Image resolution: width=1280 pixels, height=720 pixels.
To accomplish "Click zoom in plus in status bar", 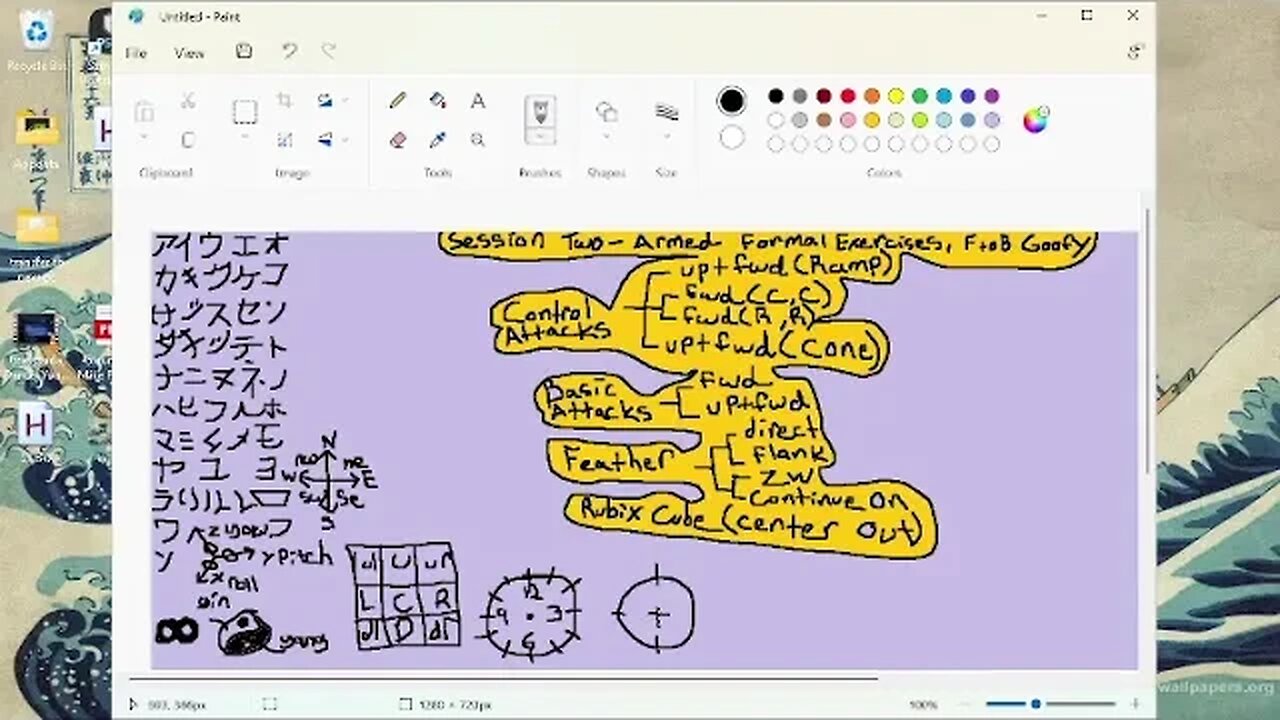I will 1134,705.
